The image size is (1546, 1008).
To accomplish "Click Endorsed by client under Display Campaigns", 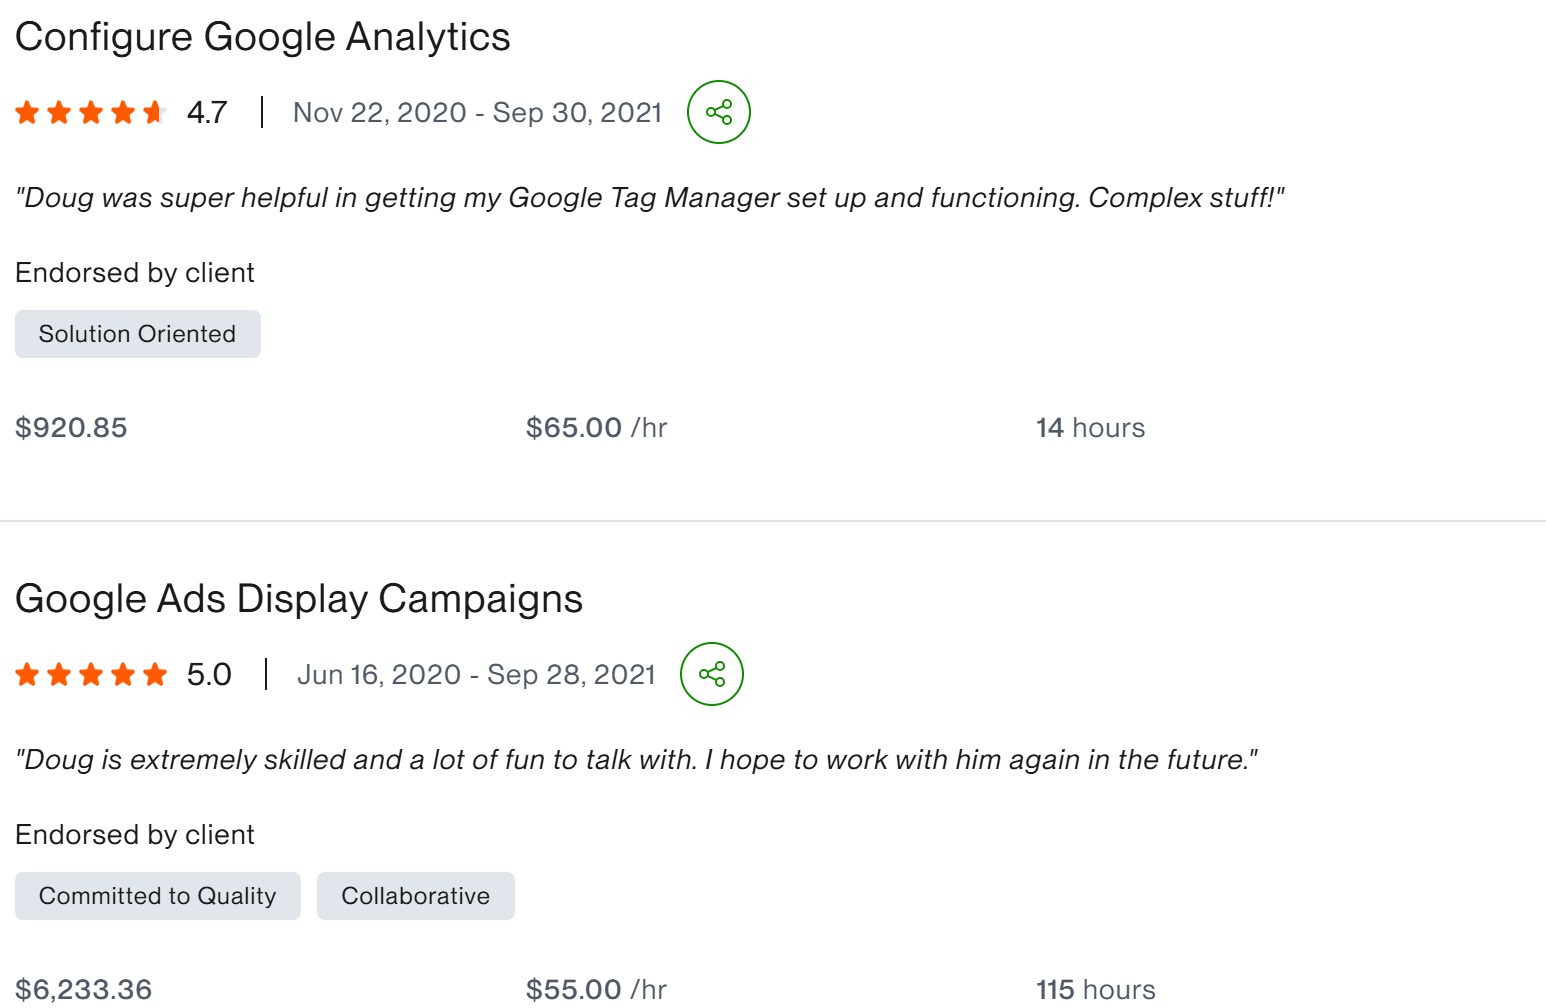I will coord(135,835).
